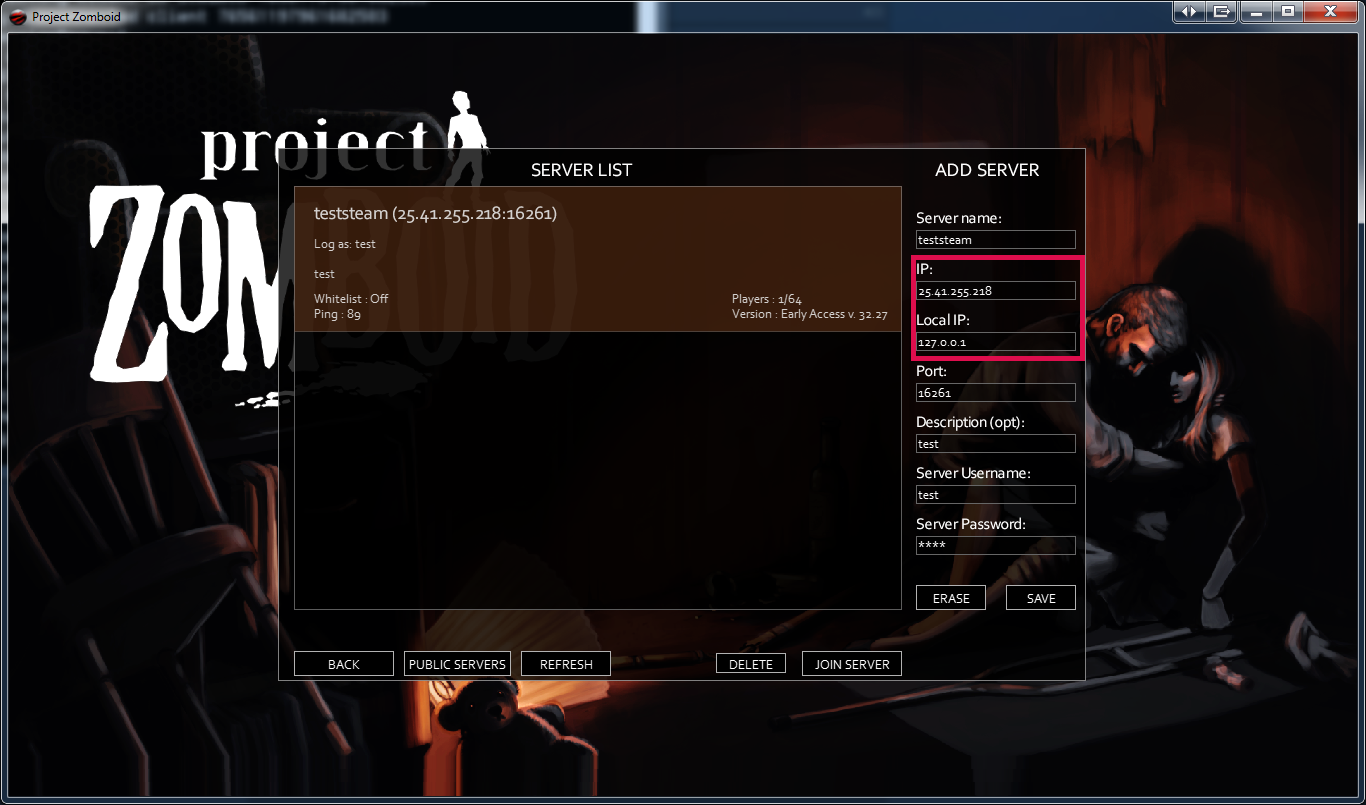This screenshot has height=805, width=1366.
Task: Edit the Port field showing 16261
Action: pyautogui.click(x=996, y=393)
